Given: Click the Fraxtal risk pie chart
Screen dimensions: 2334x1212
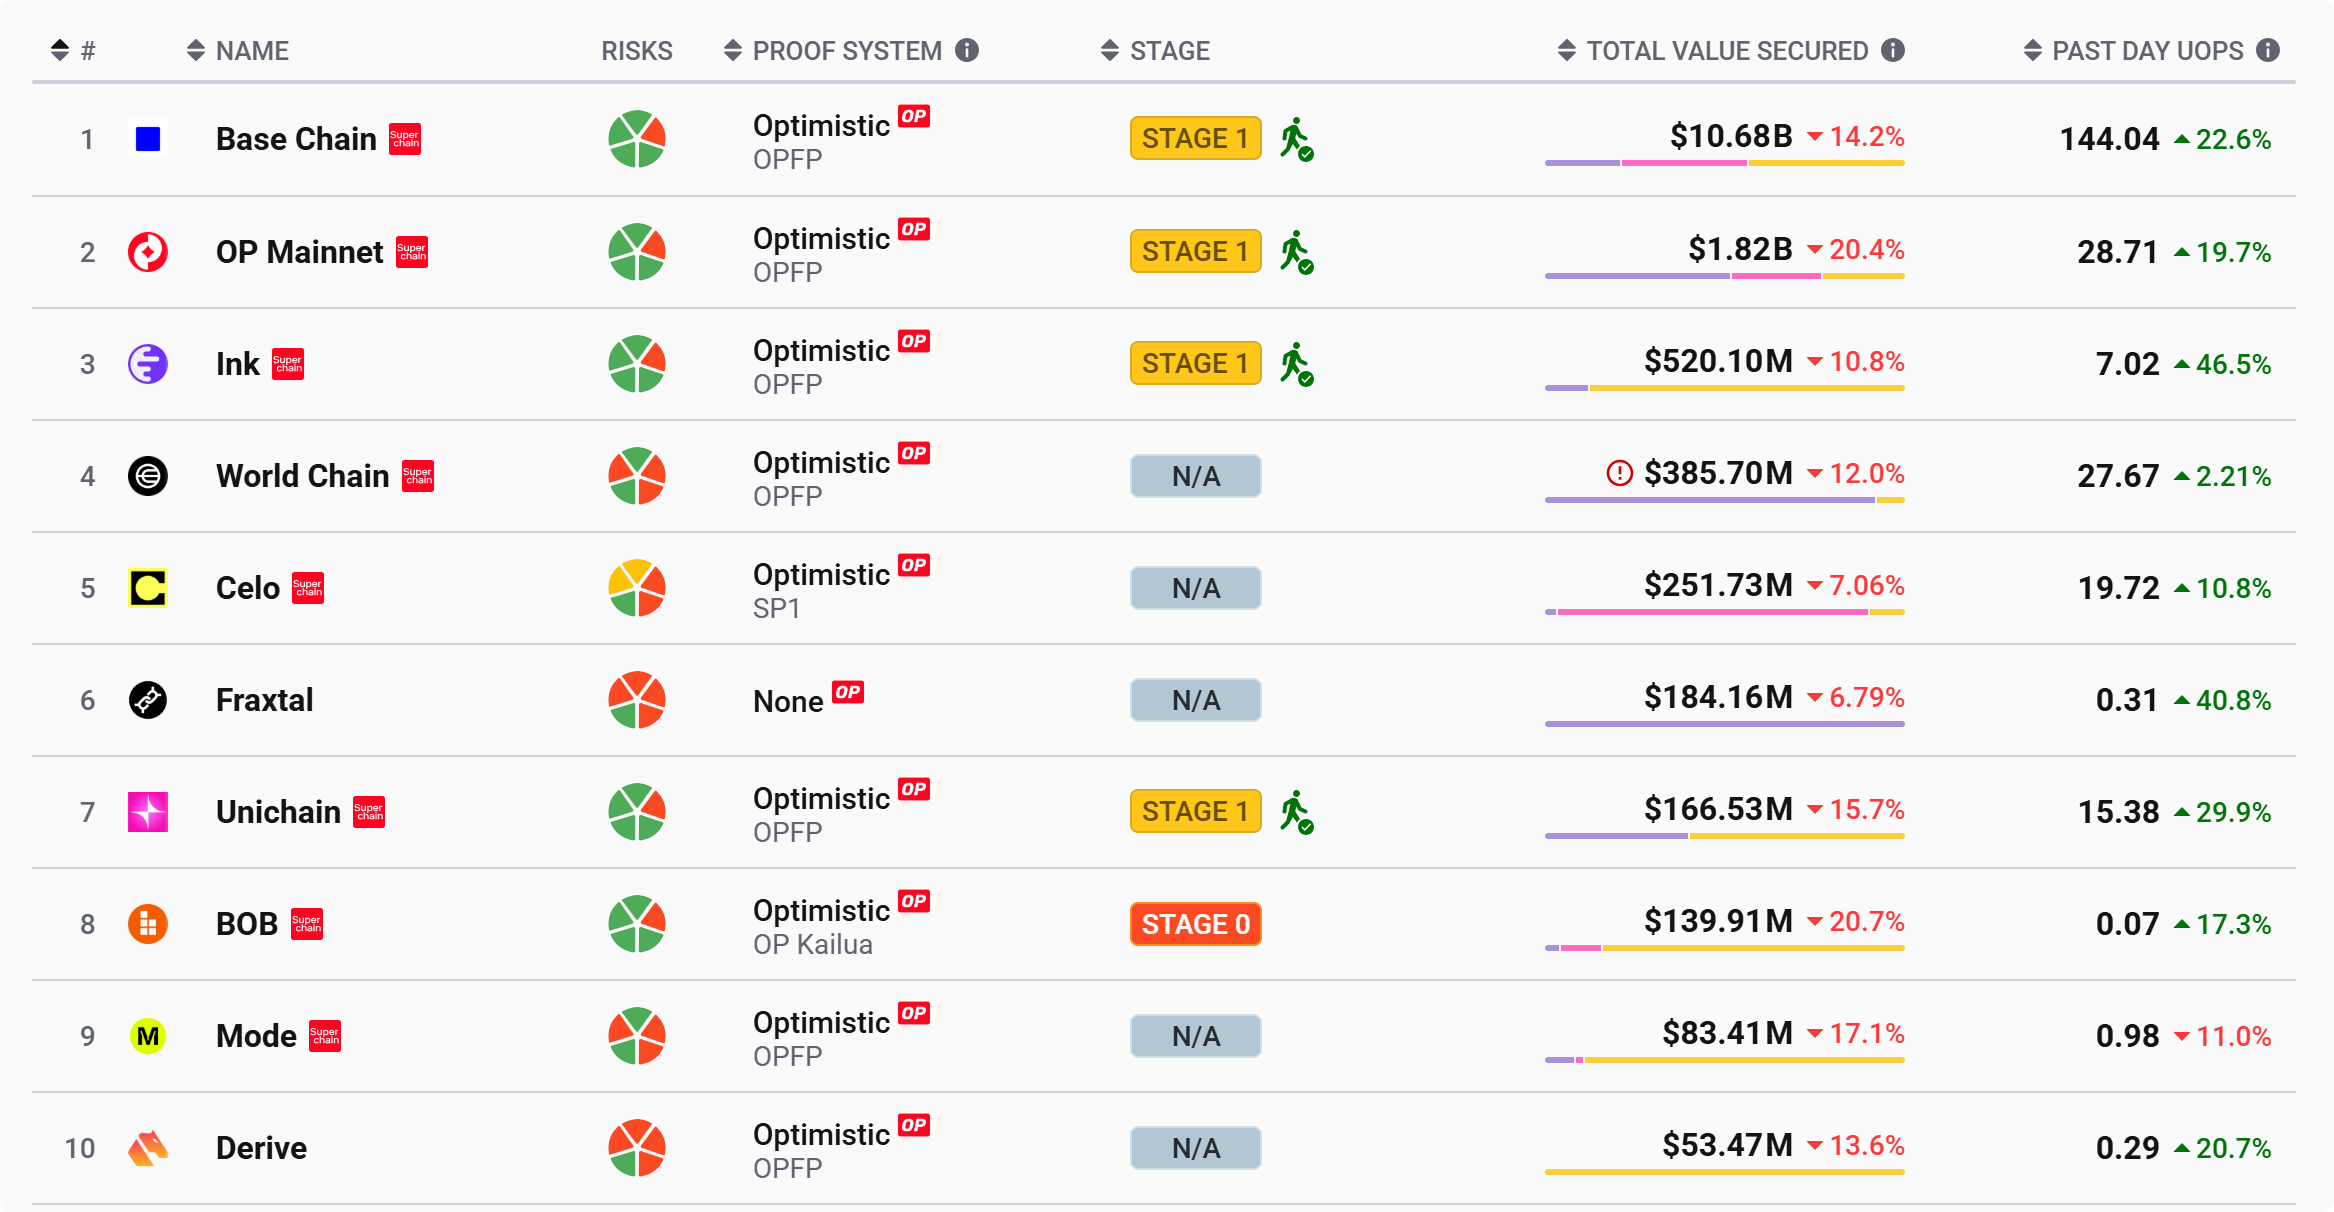Looking at the screenshot, I should pos(637,700).
